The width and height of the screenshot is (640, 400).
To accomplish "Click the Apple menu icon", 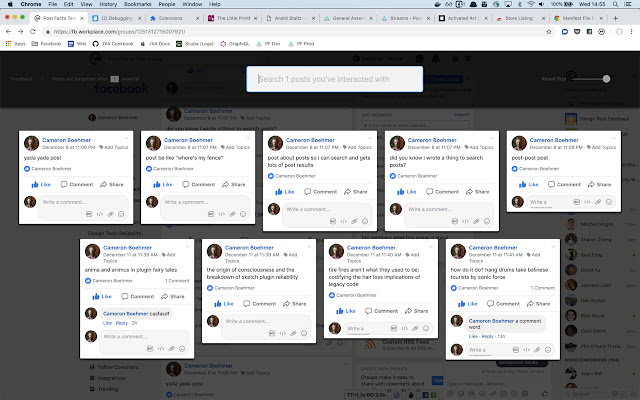I will [x=10, y=4].
